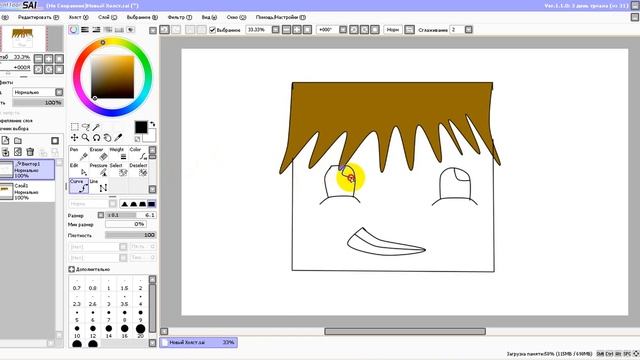Select the Curve tool
Screen dimensions: 640x360
click(x=78, y=186)
